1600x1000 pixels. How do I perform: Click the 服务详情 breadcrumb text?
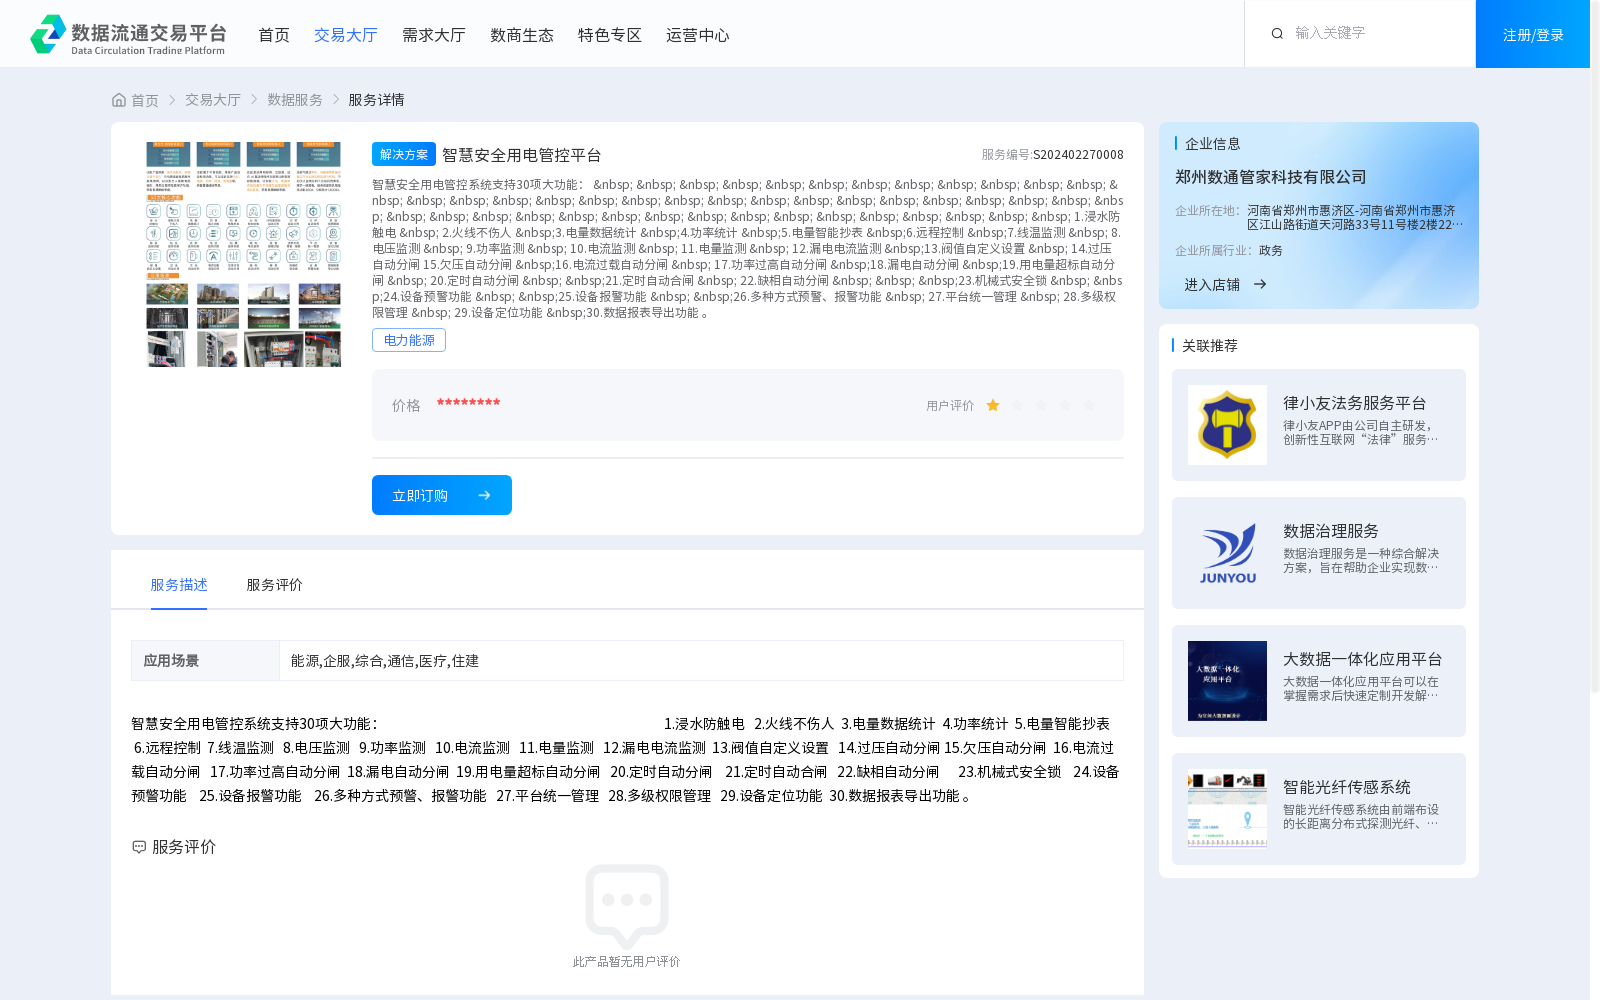tap(376, 100)
